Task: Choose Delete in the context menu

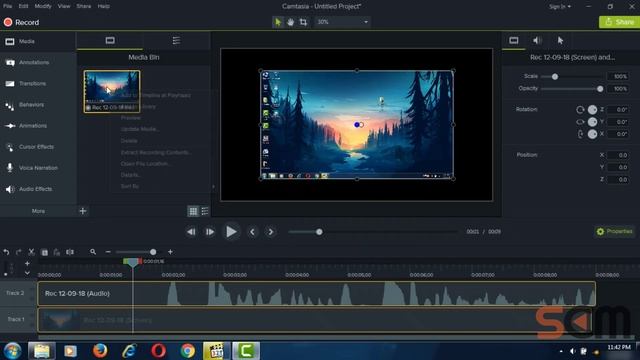Action: click(x=129, y=141)
